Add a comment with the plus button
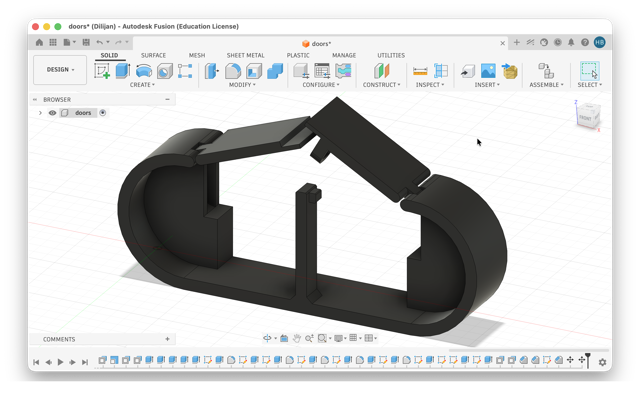 pyautogui.click(x=167, y=339)
